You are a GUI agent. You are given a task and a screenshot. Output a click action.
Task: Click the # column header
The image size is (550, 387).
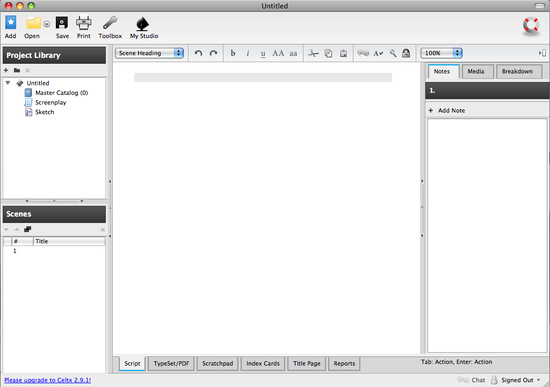[x=22, y=241]
